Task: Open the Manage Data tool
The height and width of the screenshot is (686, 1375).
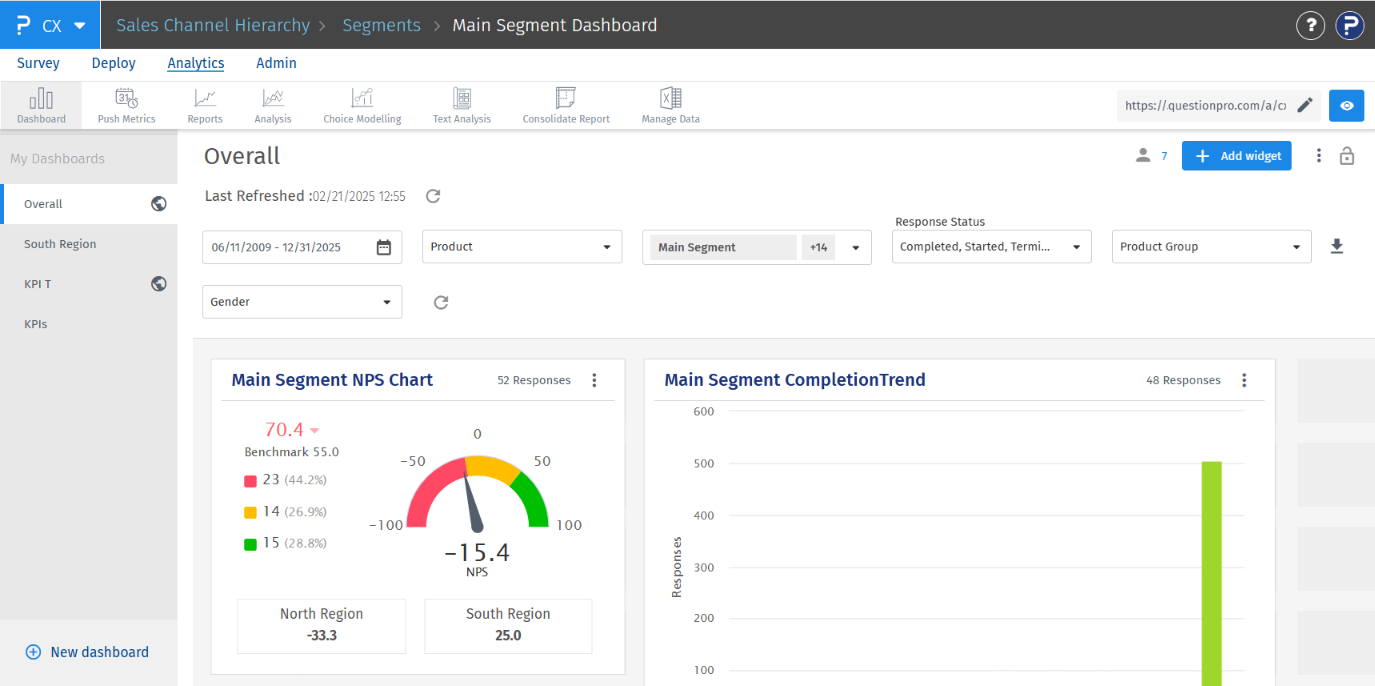Action: (670, 105)
